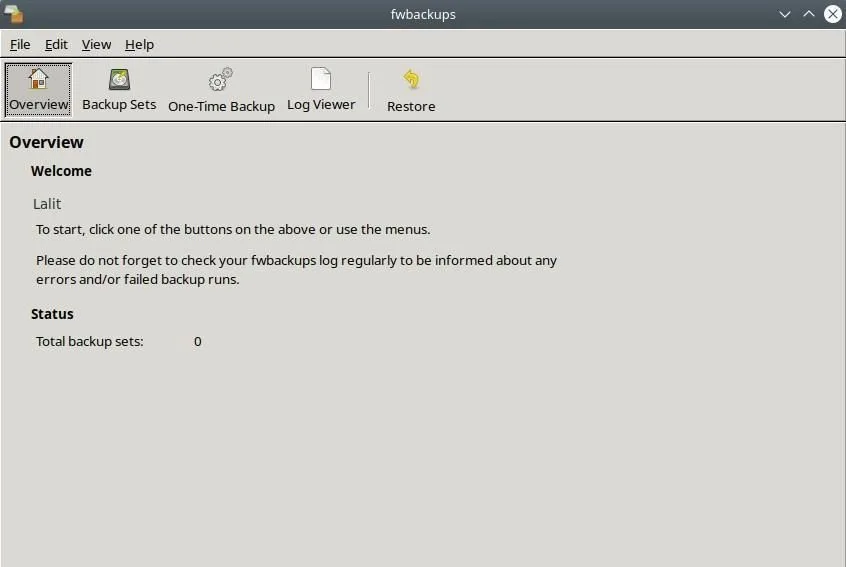Open the Edit menu

click(x=56, y=44)
